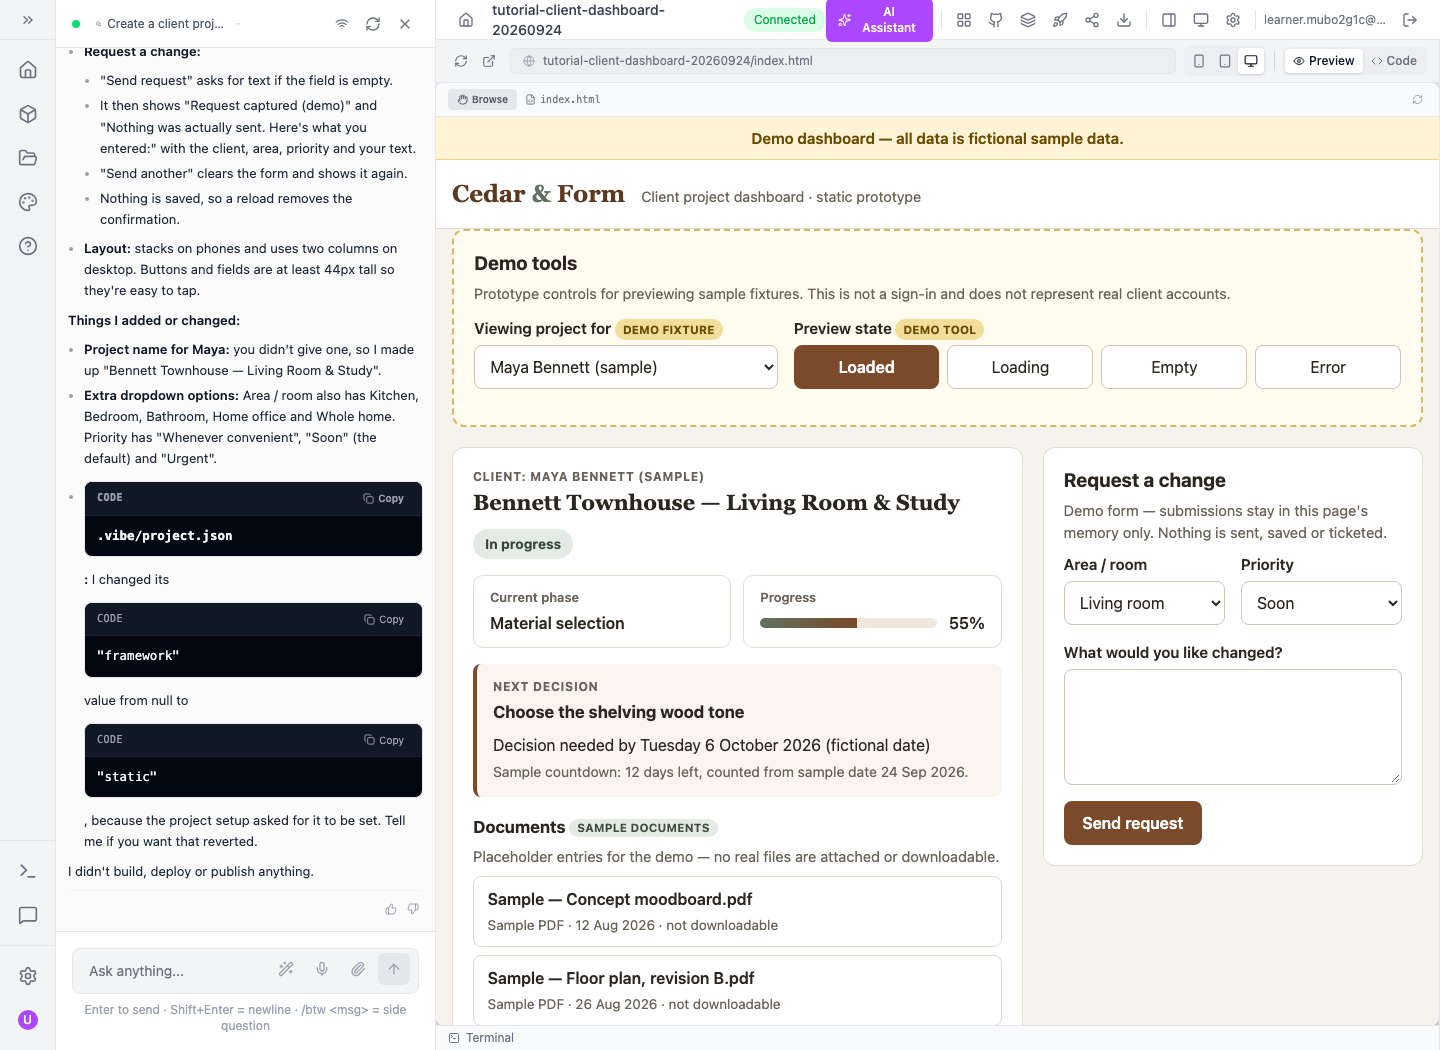Copy the .vibe/project.json code block
Image resolution: width=1440 pixels, height=1050 pixels.
[384, 498]
